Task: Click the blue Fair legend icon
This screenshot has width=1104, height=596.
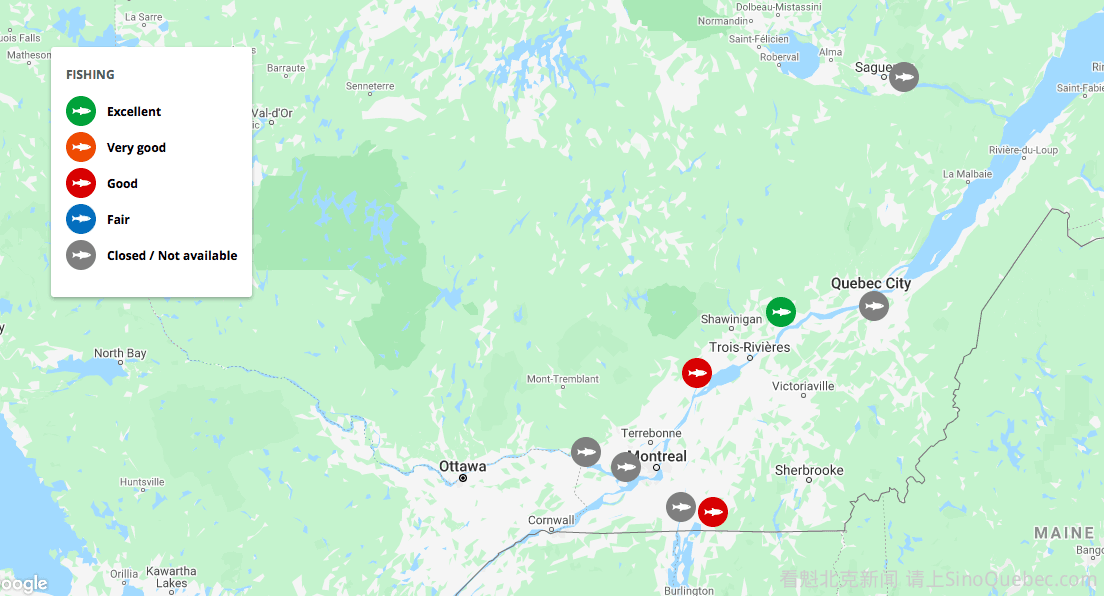Action: click(x=81, y=219)
